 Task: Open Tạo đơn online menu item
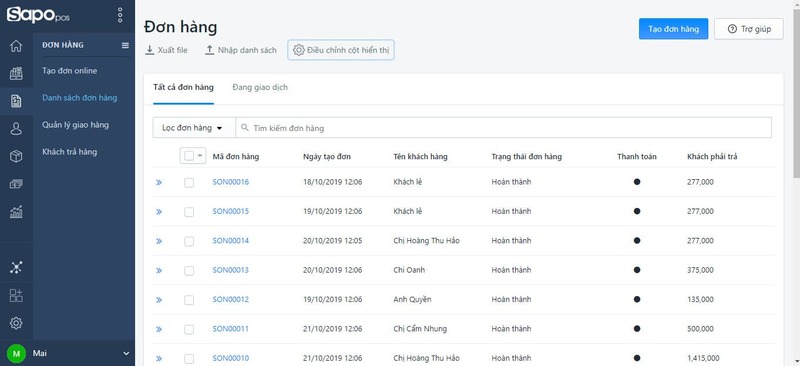(x=69, y=70)
